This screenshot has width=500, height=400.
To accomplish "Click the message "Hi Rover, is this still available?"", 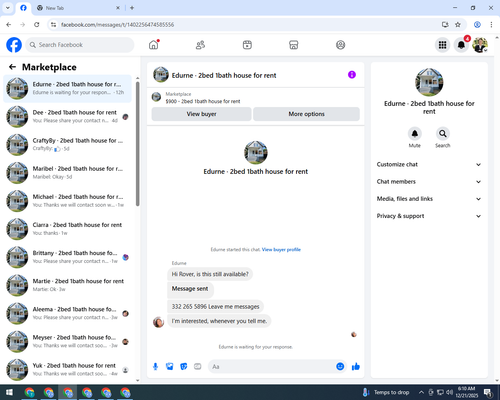I will [210, 274].
